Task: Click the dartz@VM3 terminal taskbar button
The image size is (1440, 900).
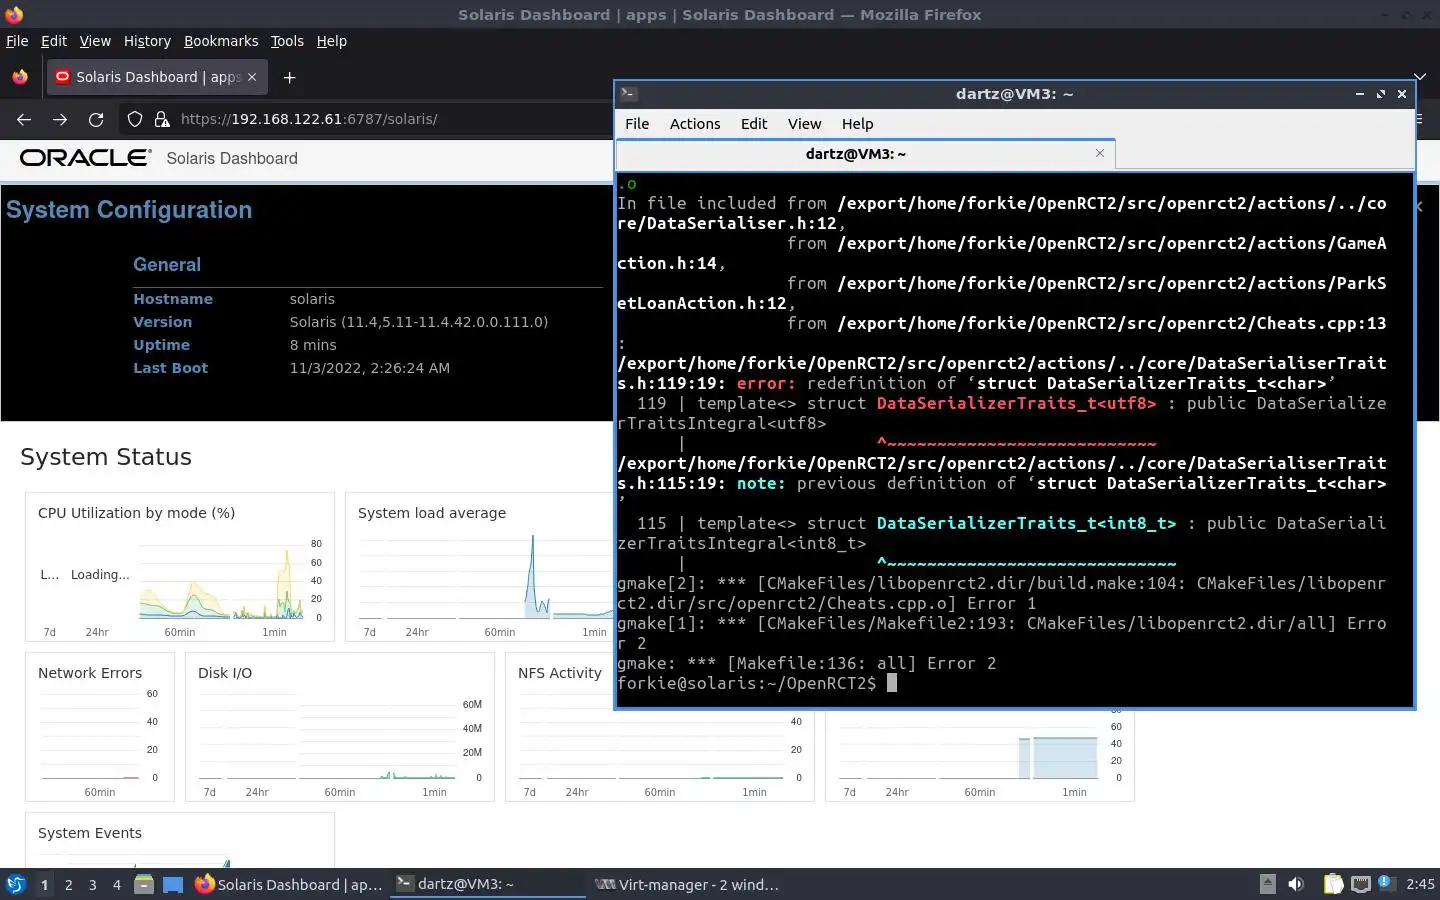Action: 488,884
